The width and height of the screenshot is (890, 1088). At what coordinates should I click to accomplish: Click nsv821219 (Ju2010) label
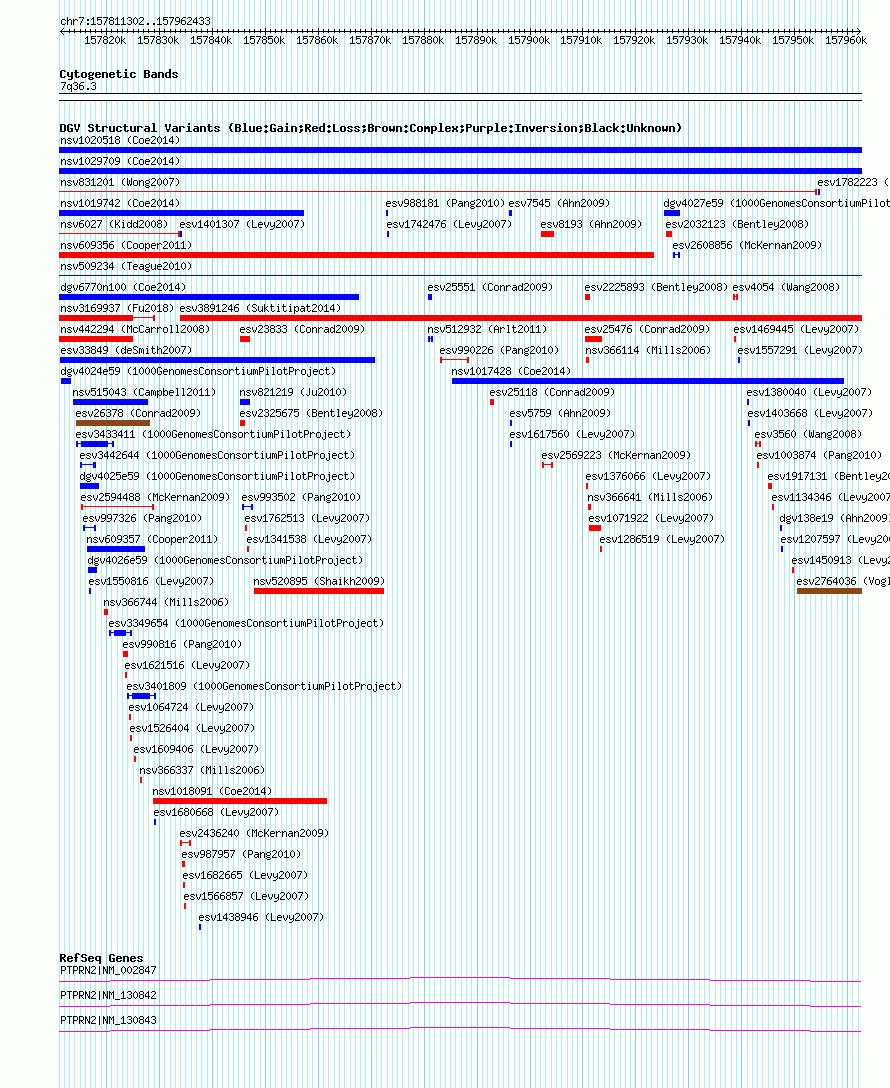point(293,392)
